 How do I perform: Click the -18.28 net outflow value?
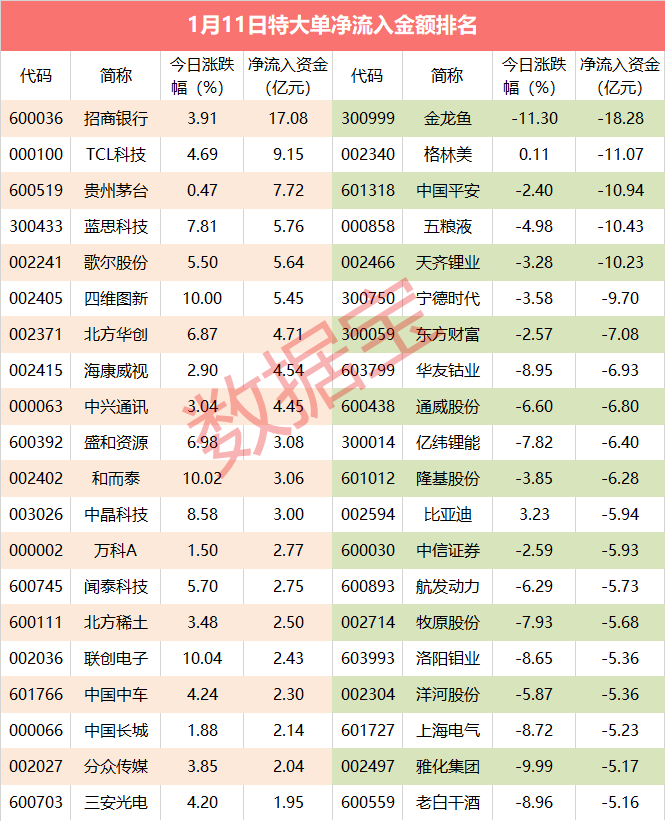621,119
